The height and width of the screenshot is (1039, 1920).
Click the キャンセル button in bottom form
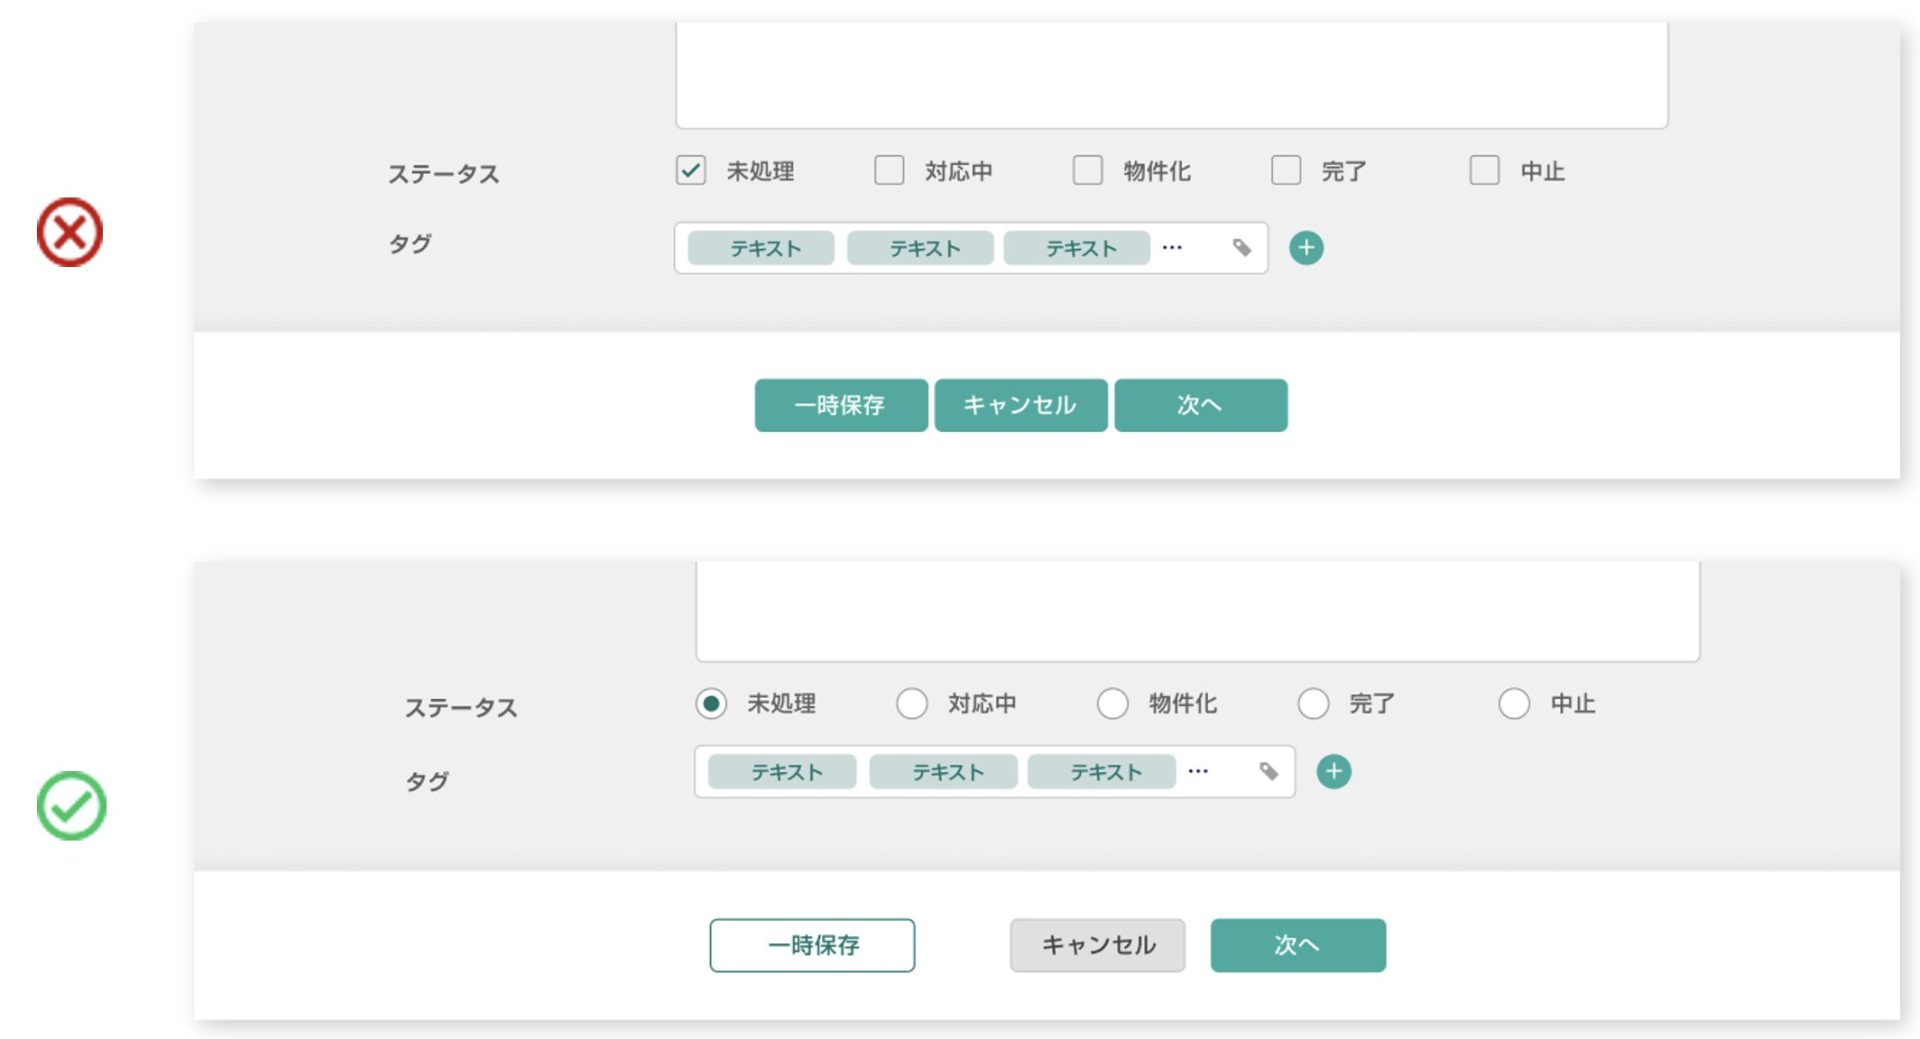pyautogui.click(x=1097, y=944)
